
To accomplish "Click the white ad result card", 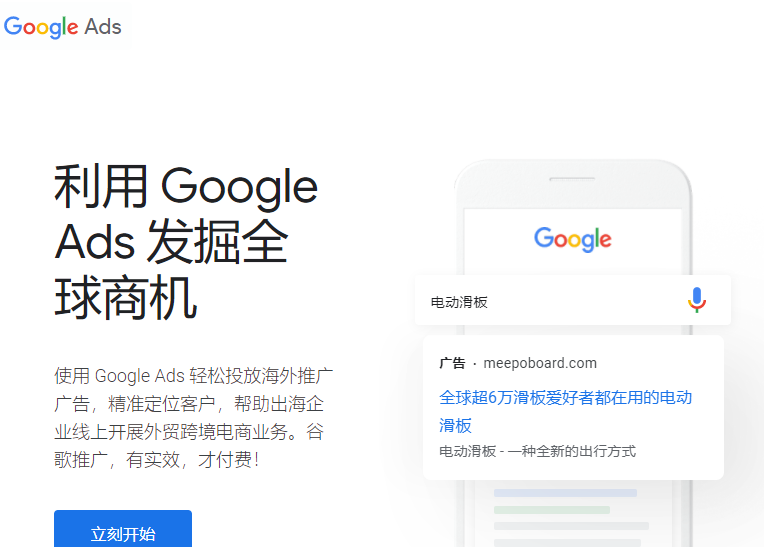I will pyautogui.click(x=573, y=407).
